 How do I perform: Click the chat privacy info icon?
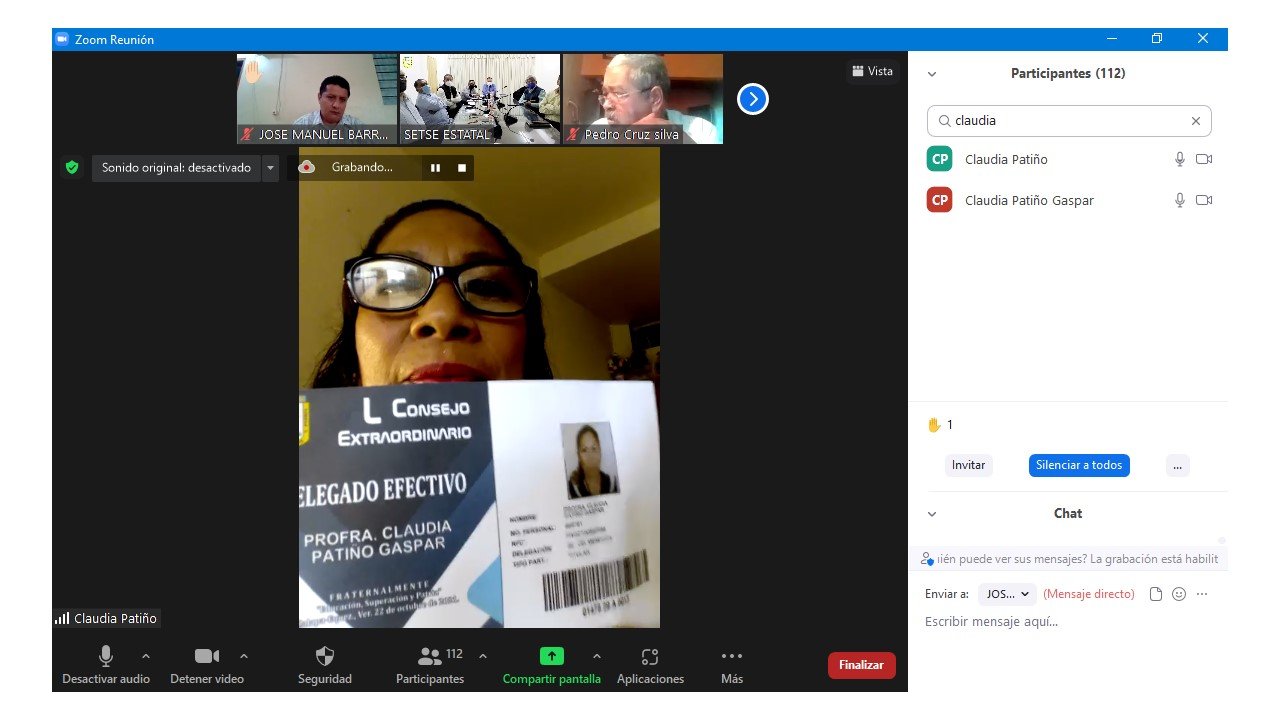point(927,559)
